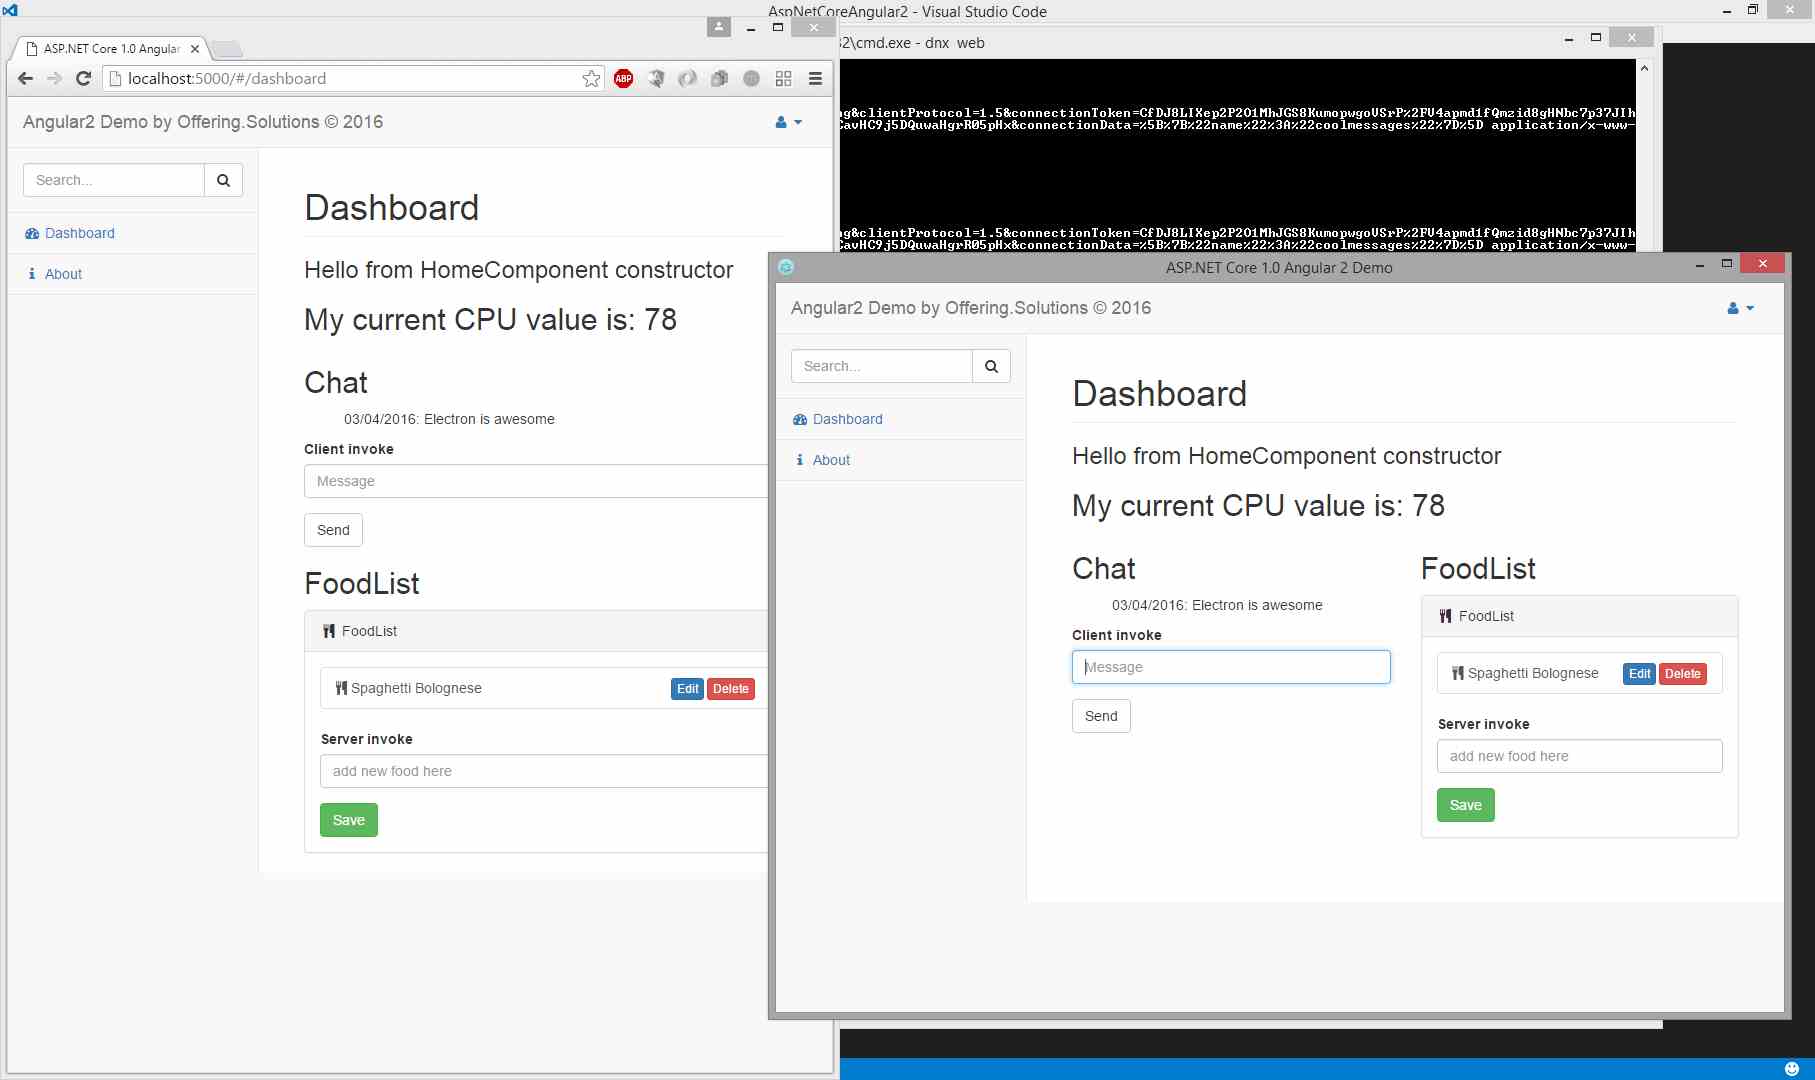The height and width of the screenshot is (1080, 1815).
Task: Minimize the Electron demo window
Action: pyautogui.click(x=1700, y=265)
